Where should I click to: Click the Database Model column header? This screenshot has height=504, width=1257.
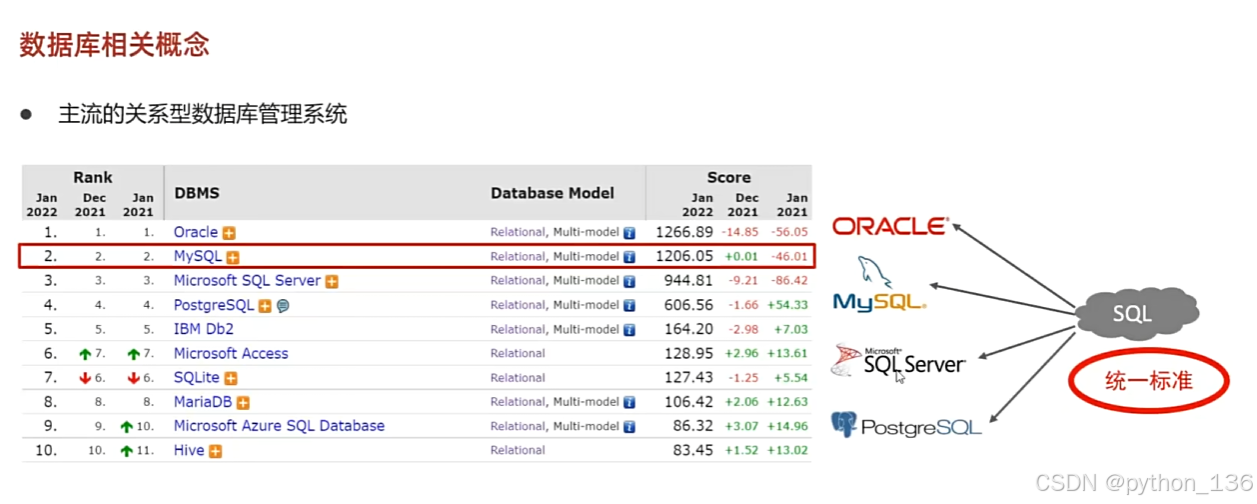click(x=553, y=193)
